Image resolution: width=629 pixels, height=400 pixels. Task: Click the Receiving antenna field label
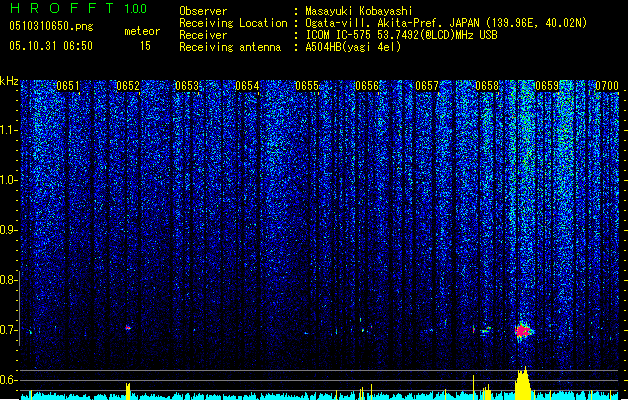(x=230, y=47)
